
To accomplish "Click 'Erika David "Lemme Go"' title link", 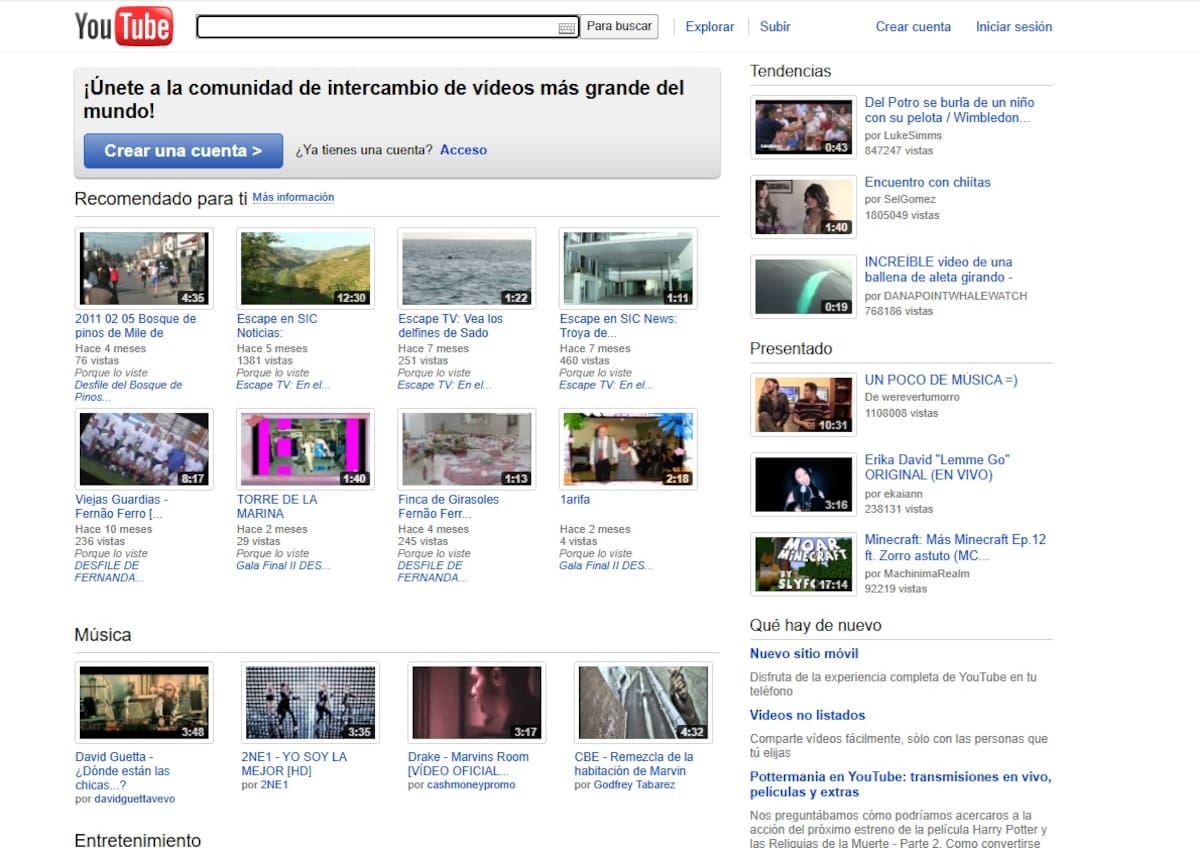I will point(938,467).
